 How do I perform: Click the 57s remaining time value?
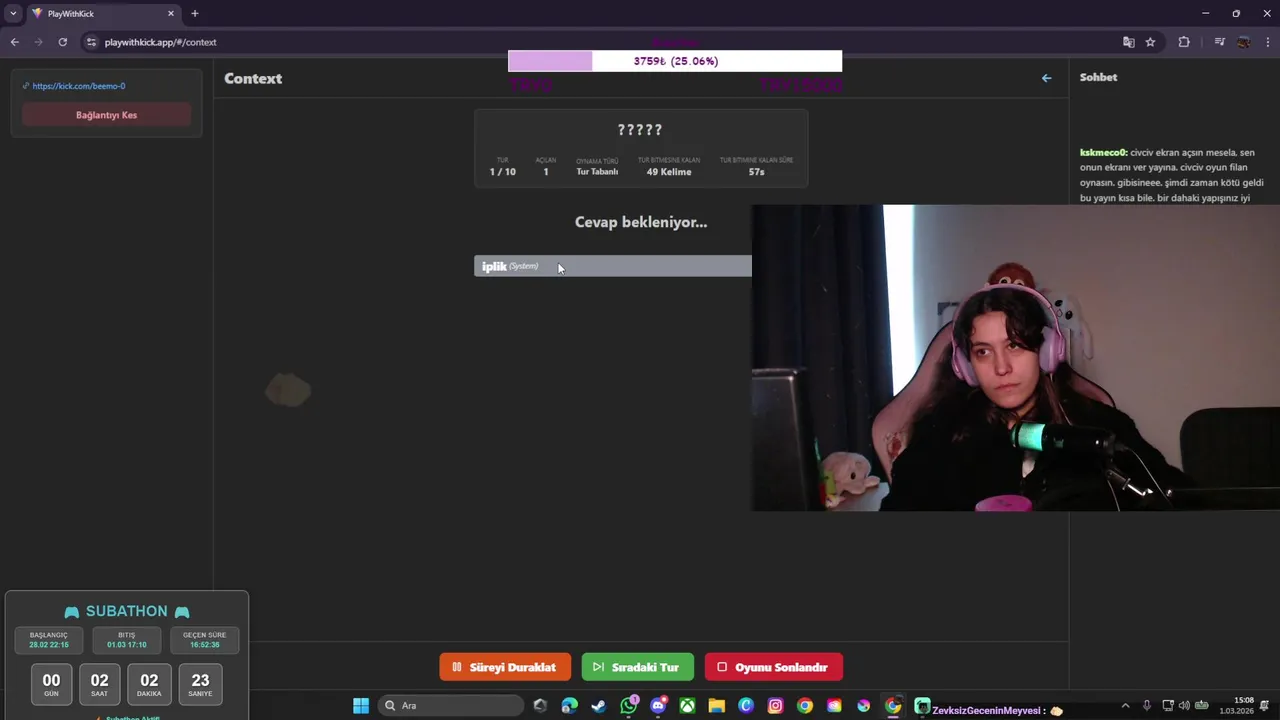click(757, 172)
